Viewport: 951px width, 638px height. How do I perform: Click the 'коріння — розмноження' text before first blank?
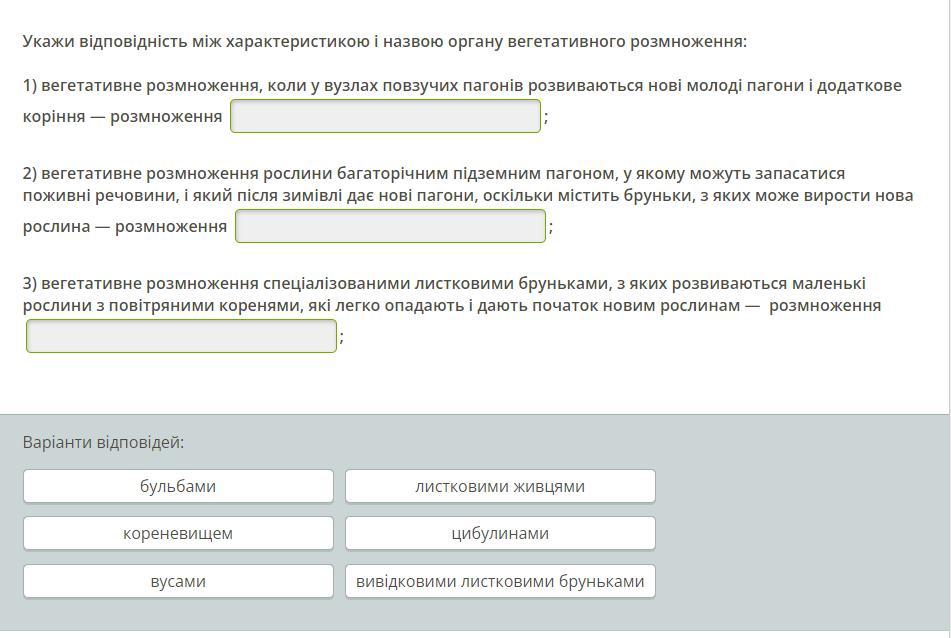[x=123, y=116]
